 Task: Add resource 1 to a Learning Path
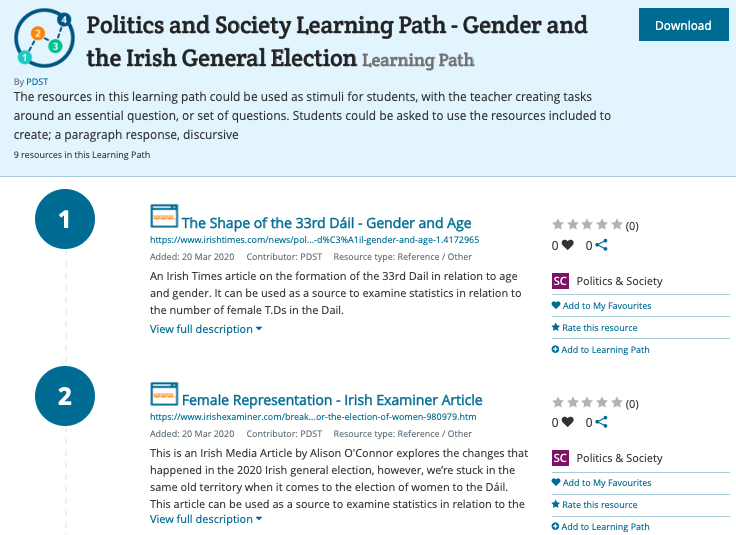tap(601, 350)
